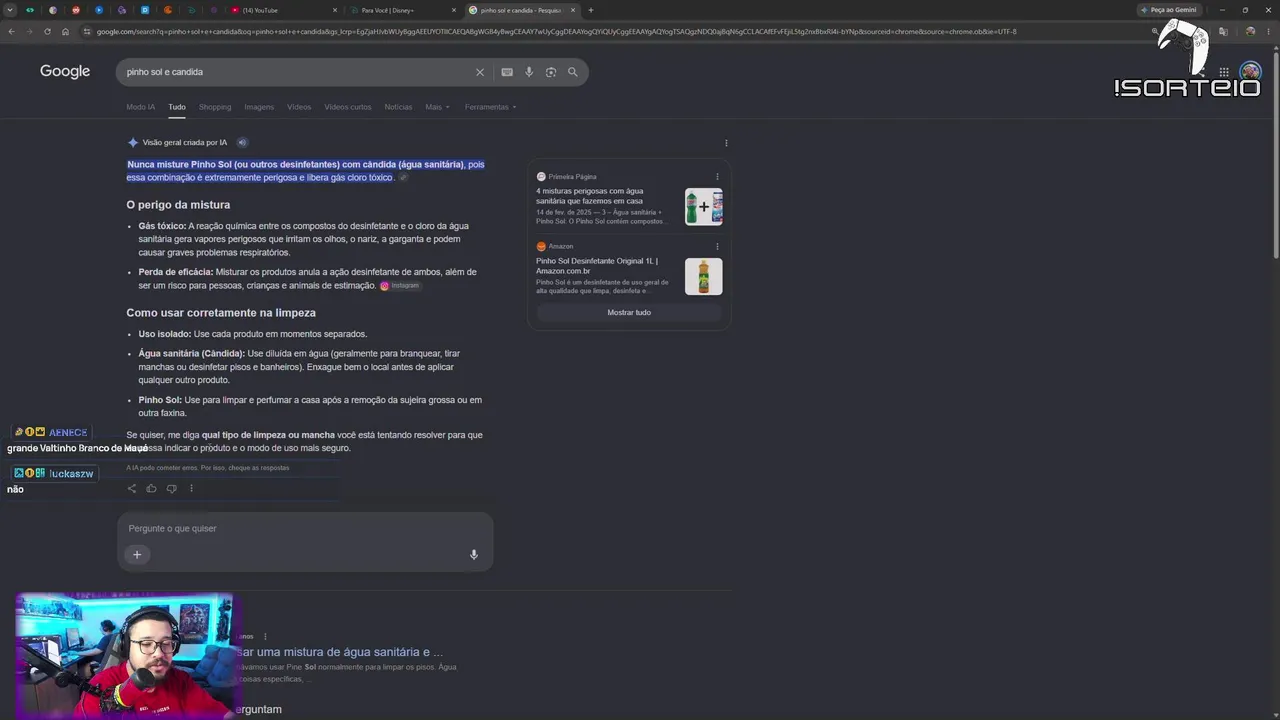
Task: Open options for the Primeira Página source card
Action: (x=717, y=177)
